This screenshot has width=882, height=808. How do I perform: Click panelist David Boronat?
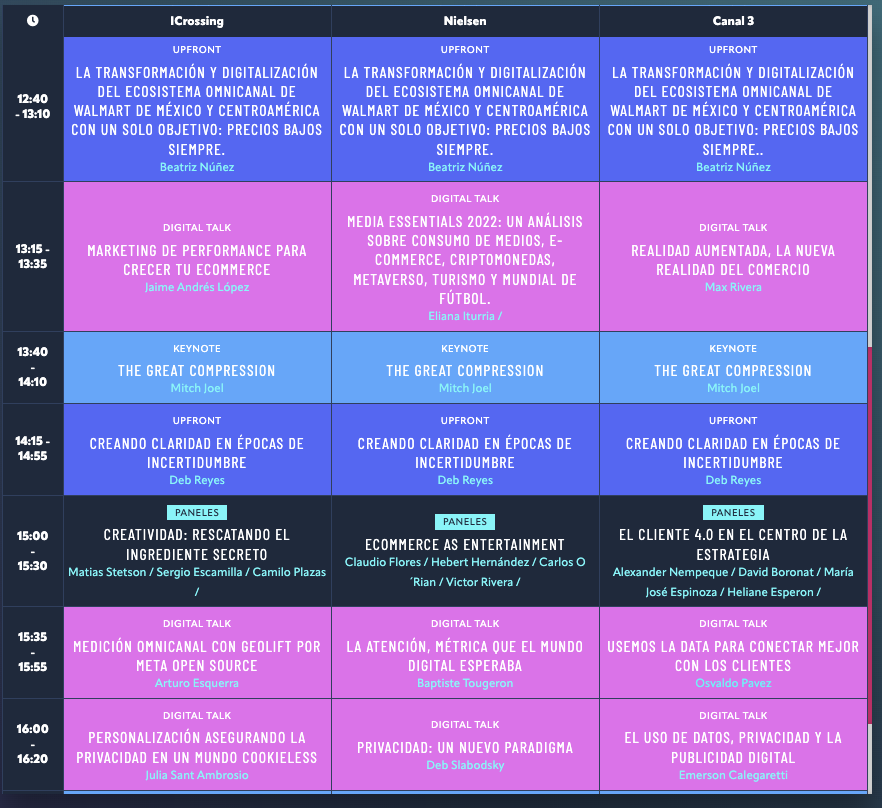(776, 572)
